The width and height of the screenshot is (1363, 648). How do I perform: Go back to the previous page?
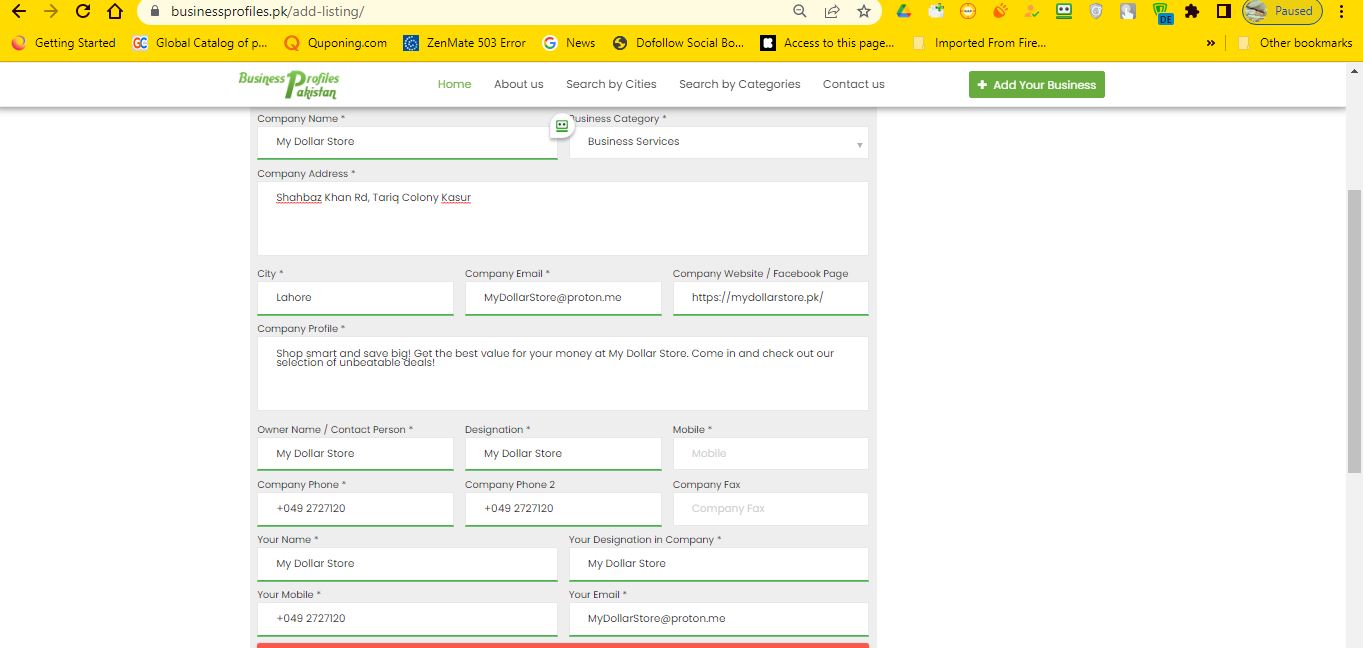pos(18,12)
